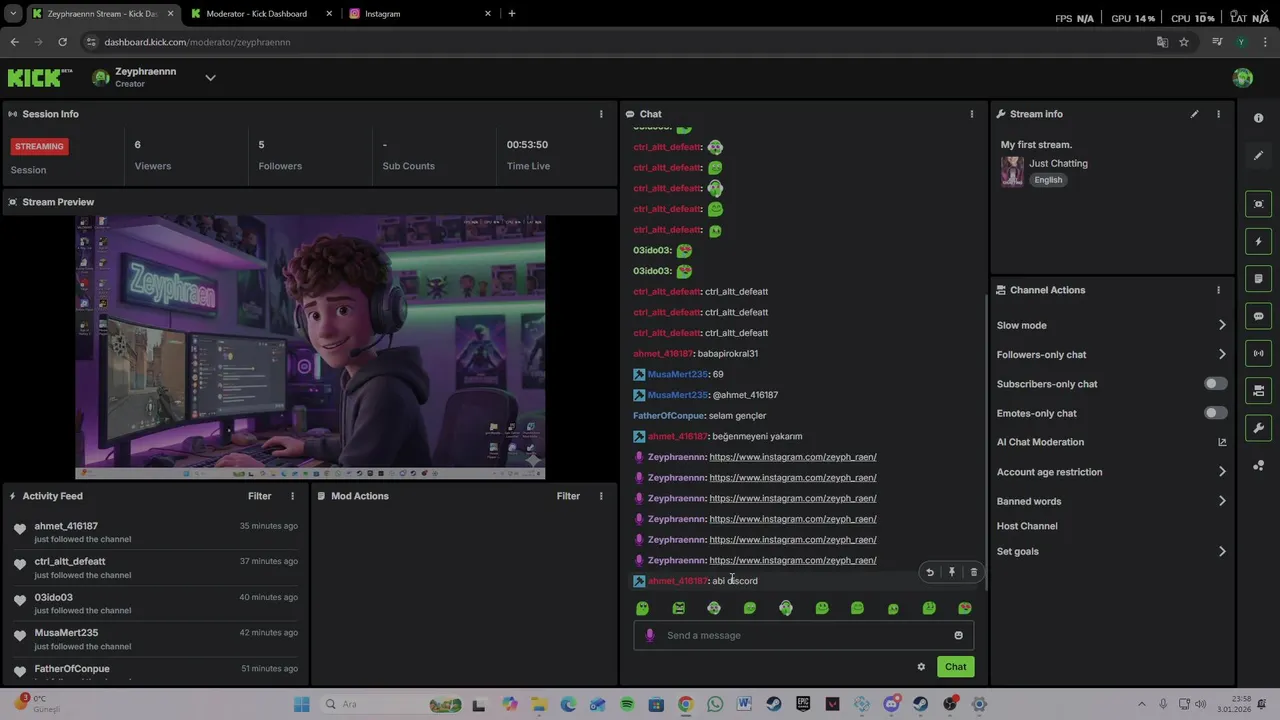This screenshot has height=720, width=1280.
Task: Click the three-dots cluster icon in sidebar
Action: click(1258, 466)
